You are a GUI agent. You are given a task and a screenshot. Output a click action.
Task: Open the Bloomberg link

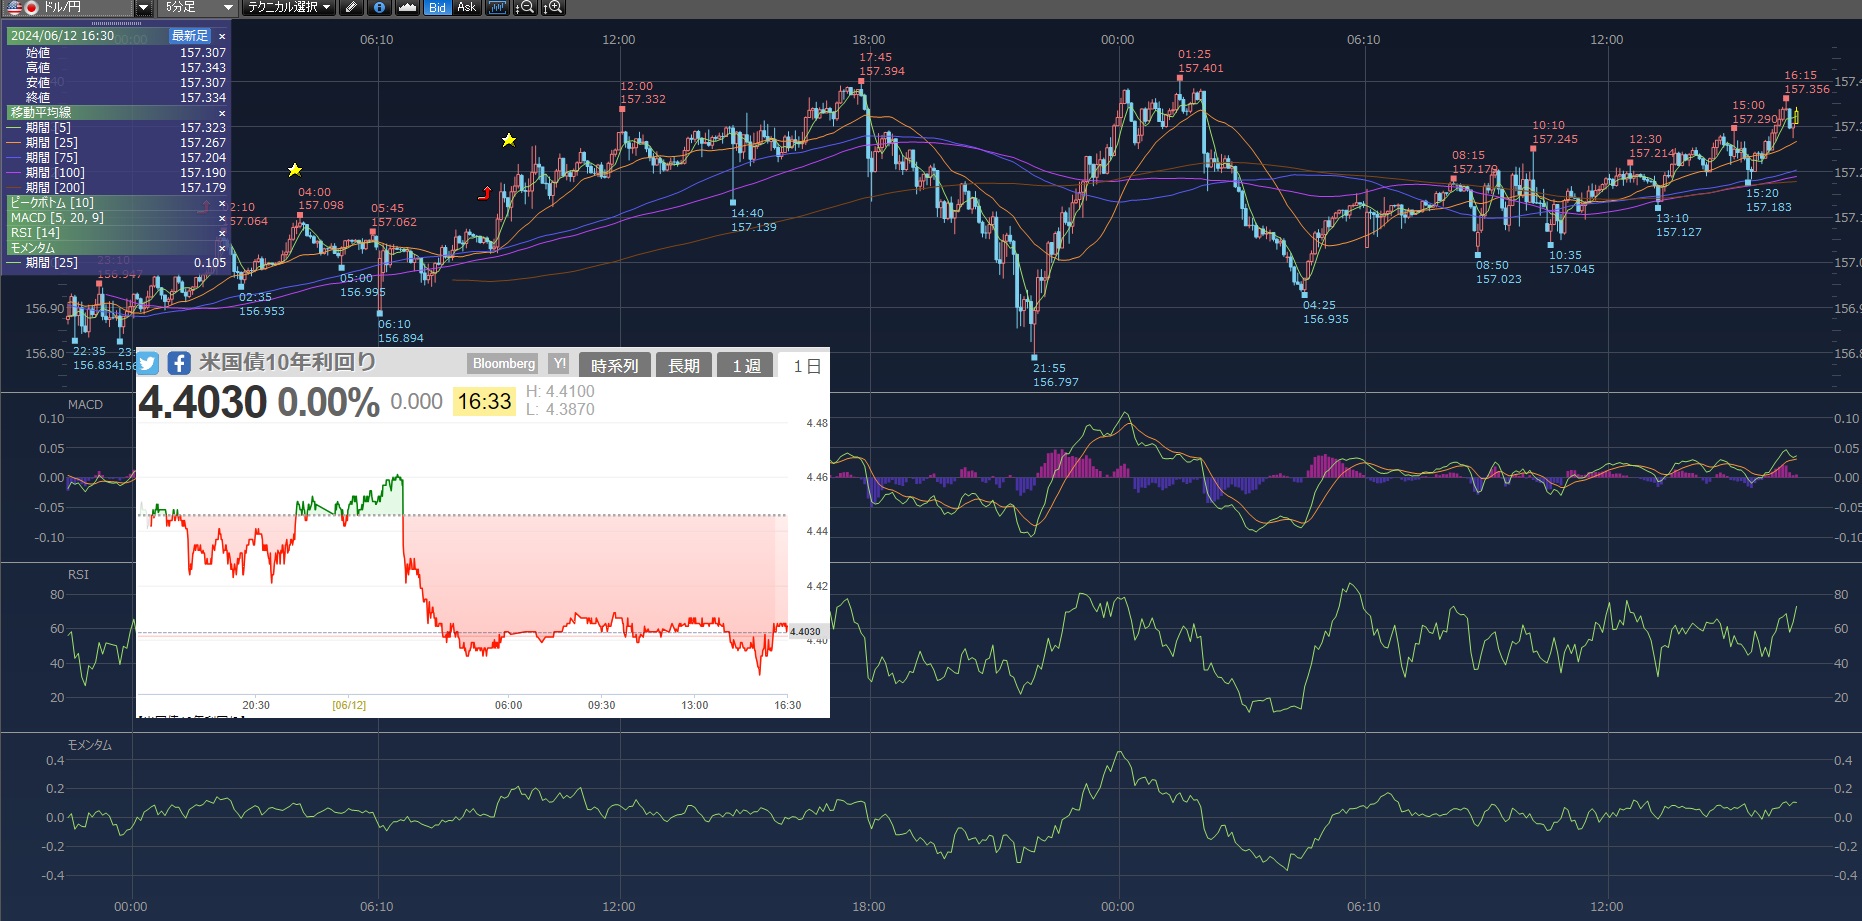click(x=503, y=364)
